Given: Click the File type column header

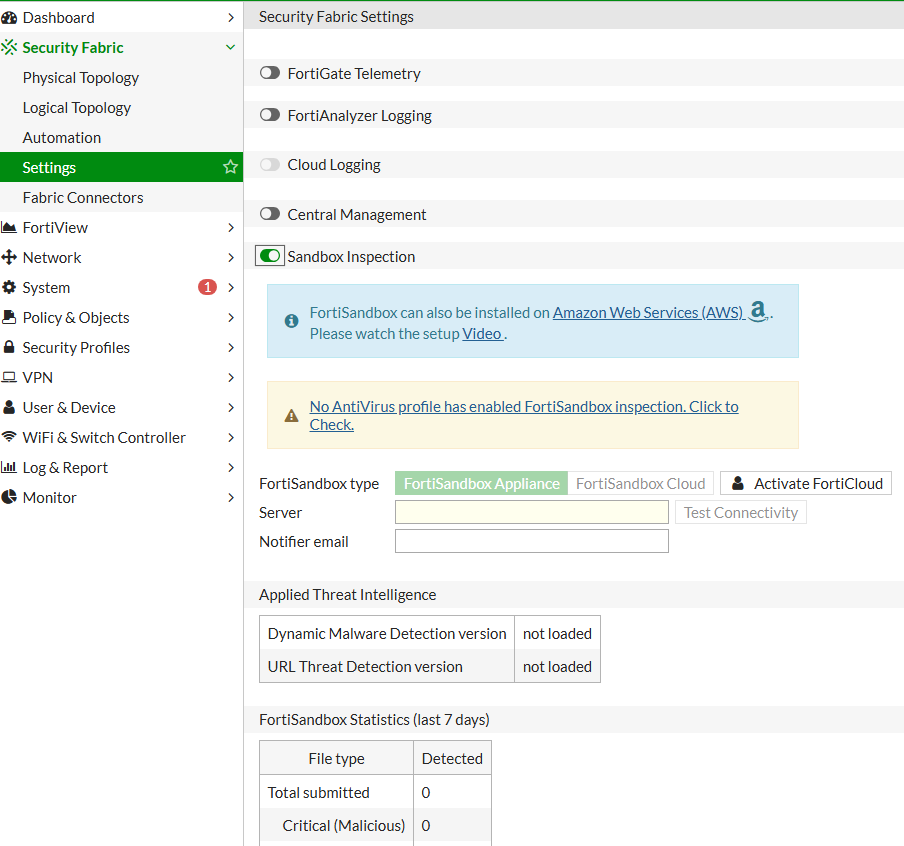Looking at the screenshot, I should tap(337, 758).
